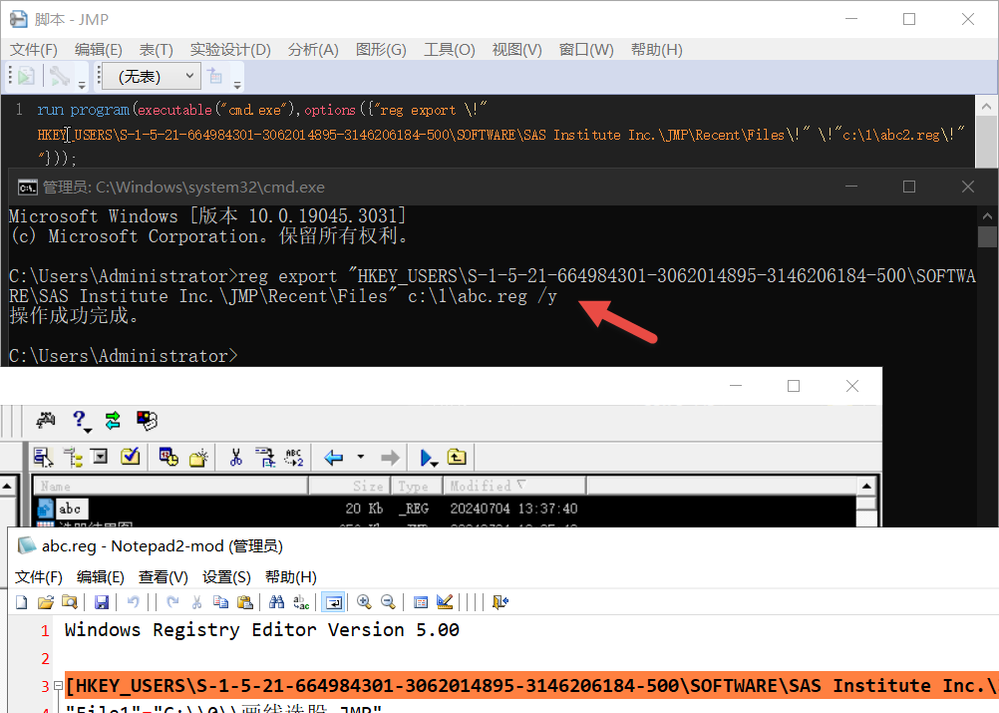Click the green swap arrows icon

tap(113, 421)
